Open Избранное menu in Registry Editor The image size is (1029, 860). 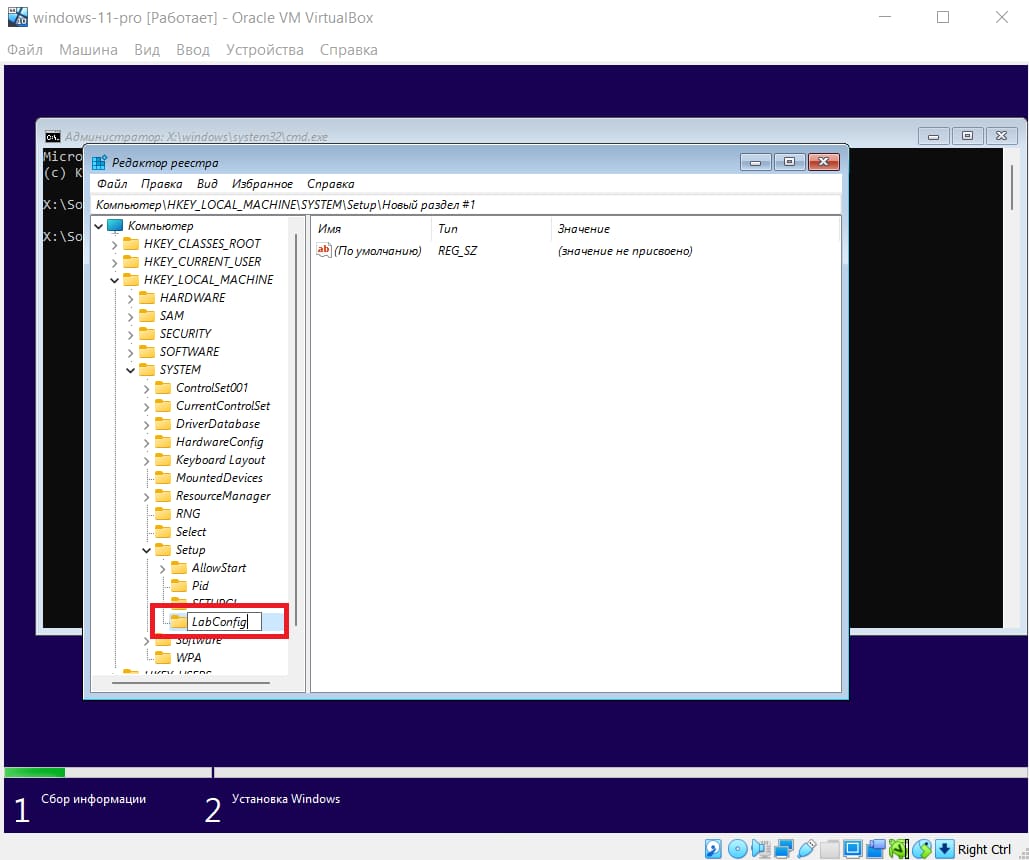[262, 184]
